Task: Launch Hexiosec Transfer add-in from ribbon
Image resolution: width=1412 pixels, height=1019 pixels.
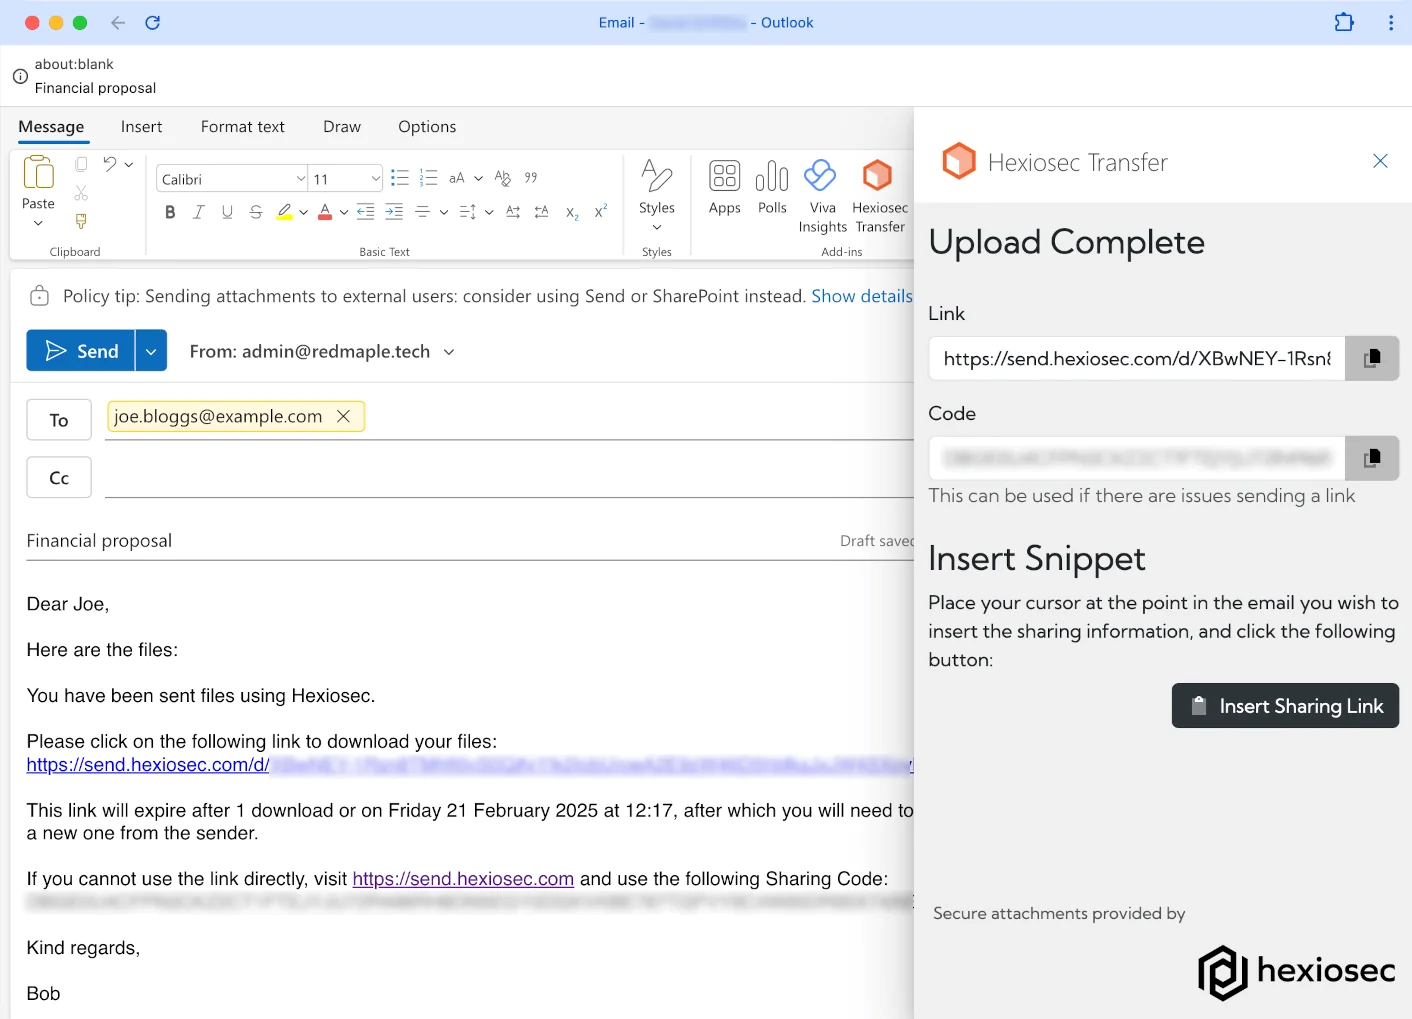Action: pos(880,196)
